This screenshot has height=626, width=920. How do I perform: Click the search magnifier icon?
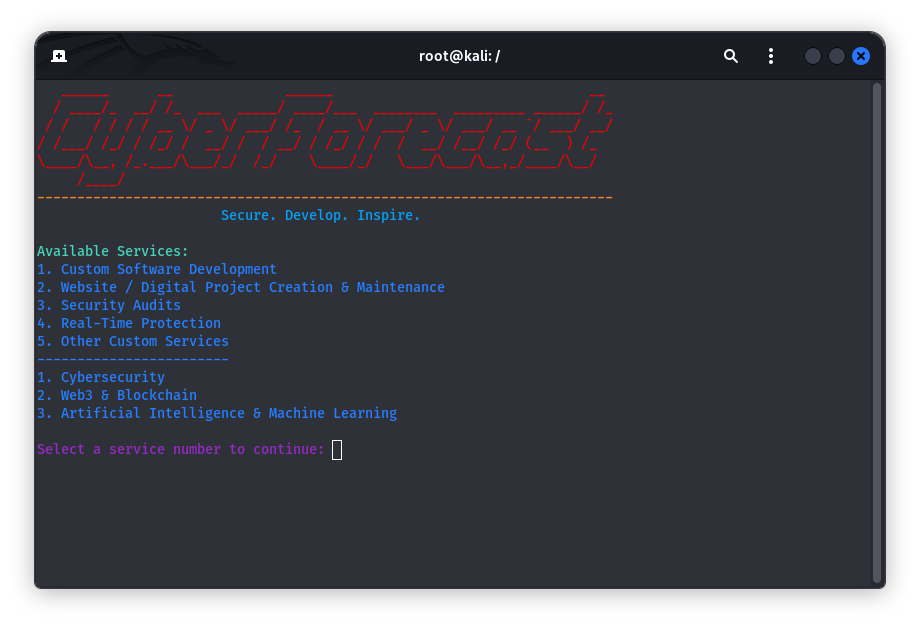731,56
